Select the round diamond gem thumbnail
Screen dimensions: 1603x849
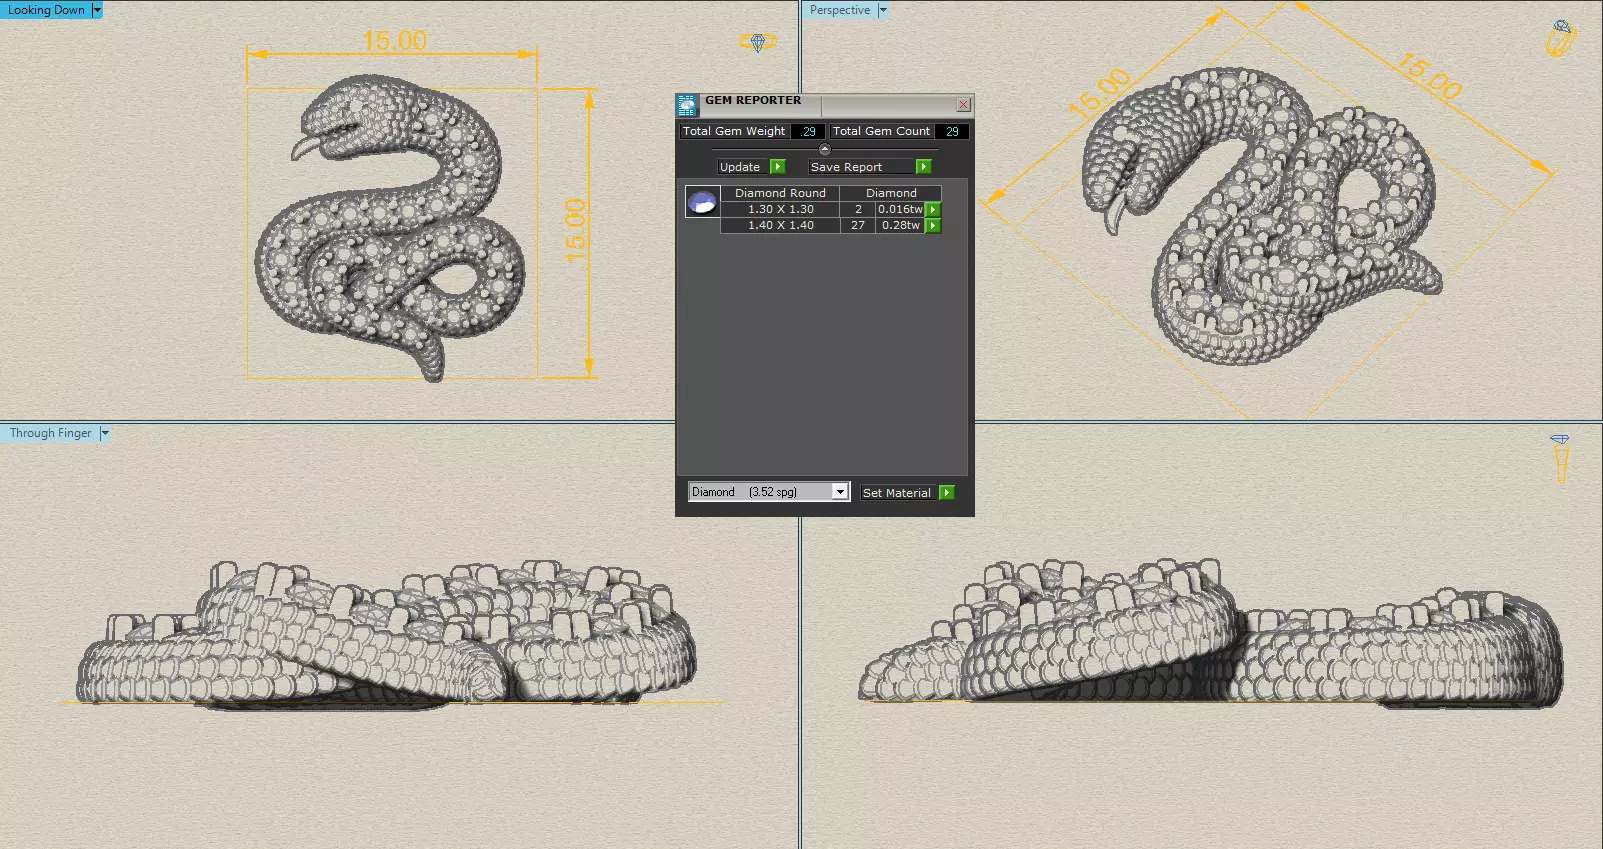click(x=702, y=202)
